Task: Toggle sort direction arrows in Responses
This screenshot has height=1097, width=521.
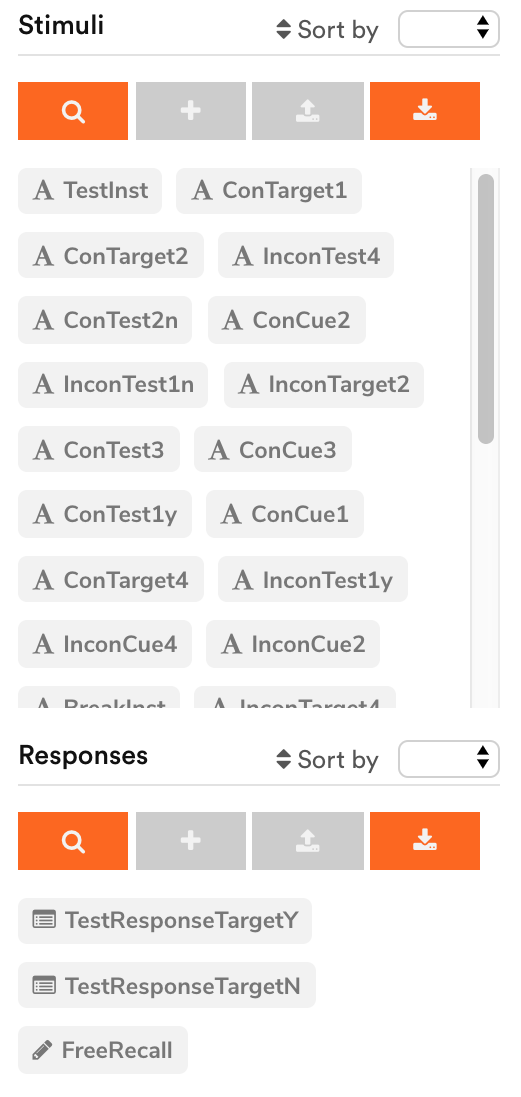Action: pyautogui.click(x=283, y=760)
